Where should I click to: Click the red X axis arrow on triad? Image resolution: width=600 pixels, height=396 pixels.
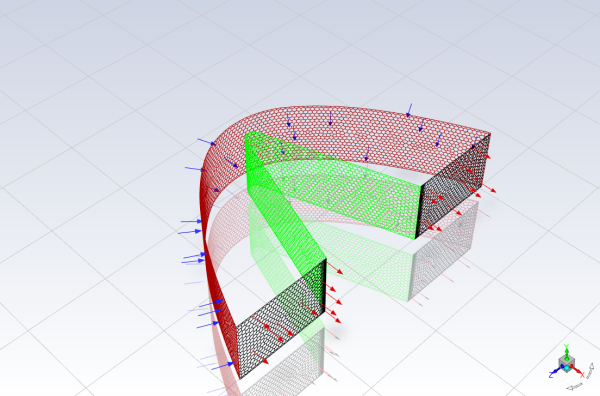[577, 371]
